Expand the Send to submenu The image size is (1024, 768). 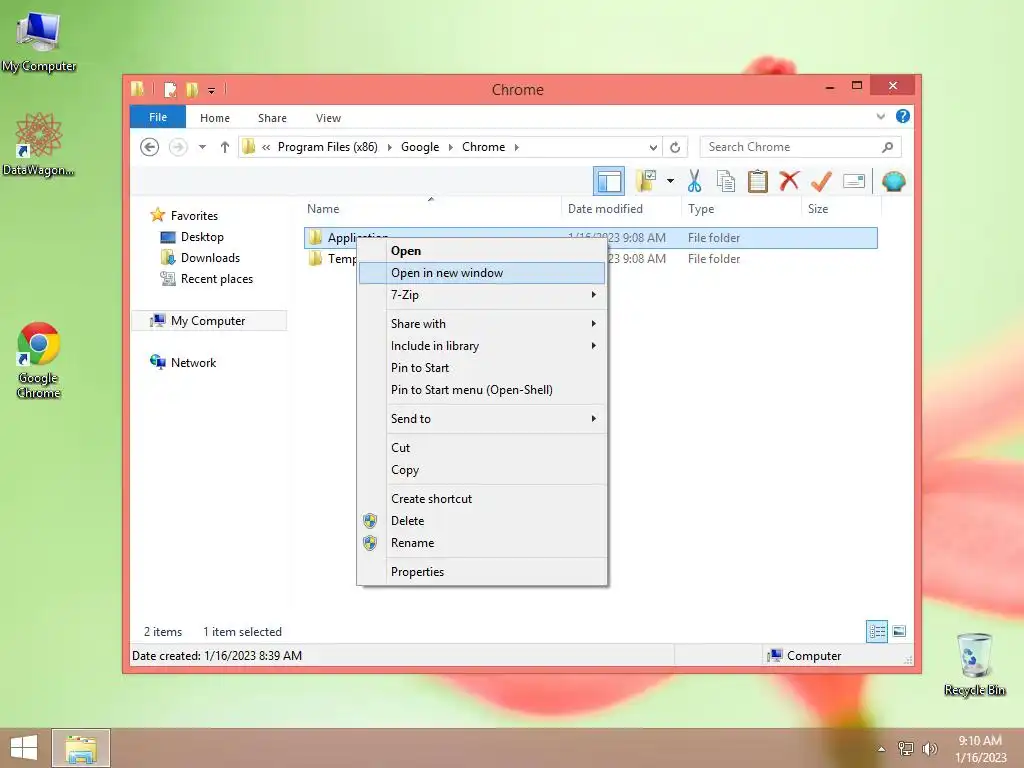click(x=483, y=419)
